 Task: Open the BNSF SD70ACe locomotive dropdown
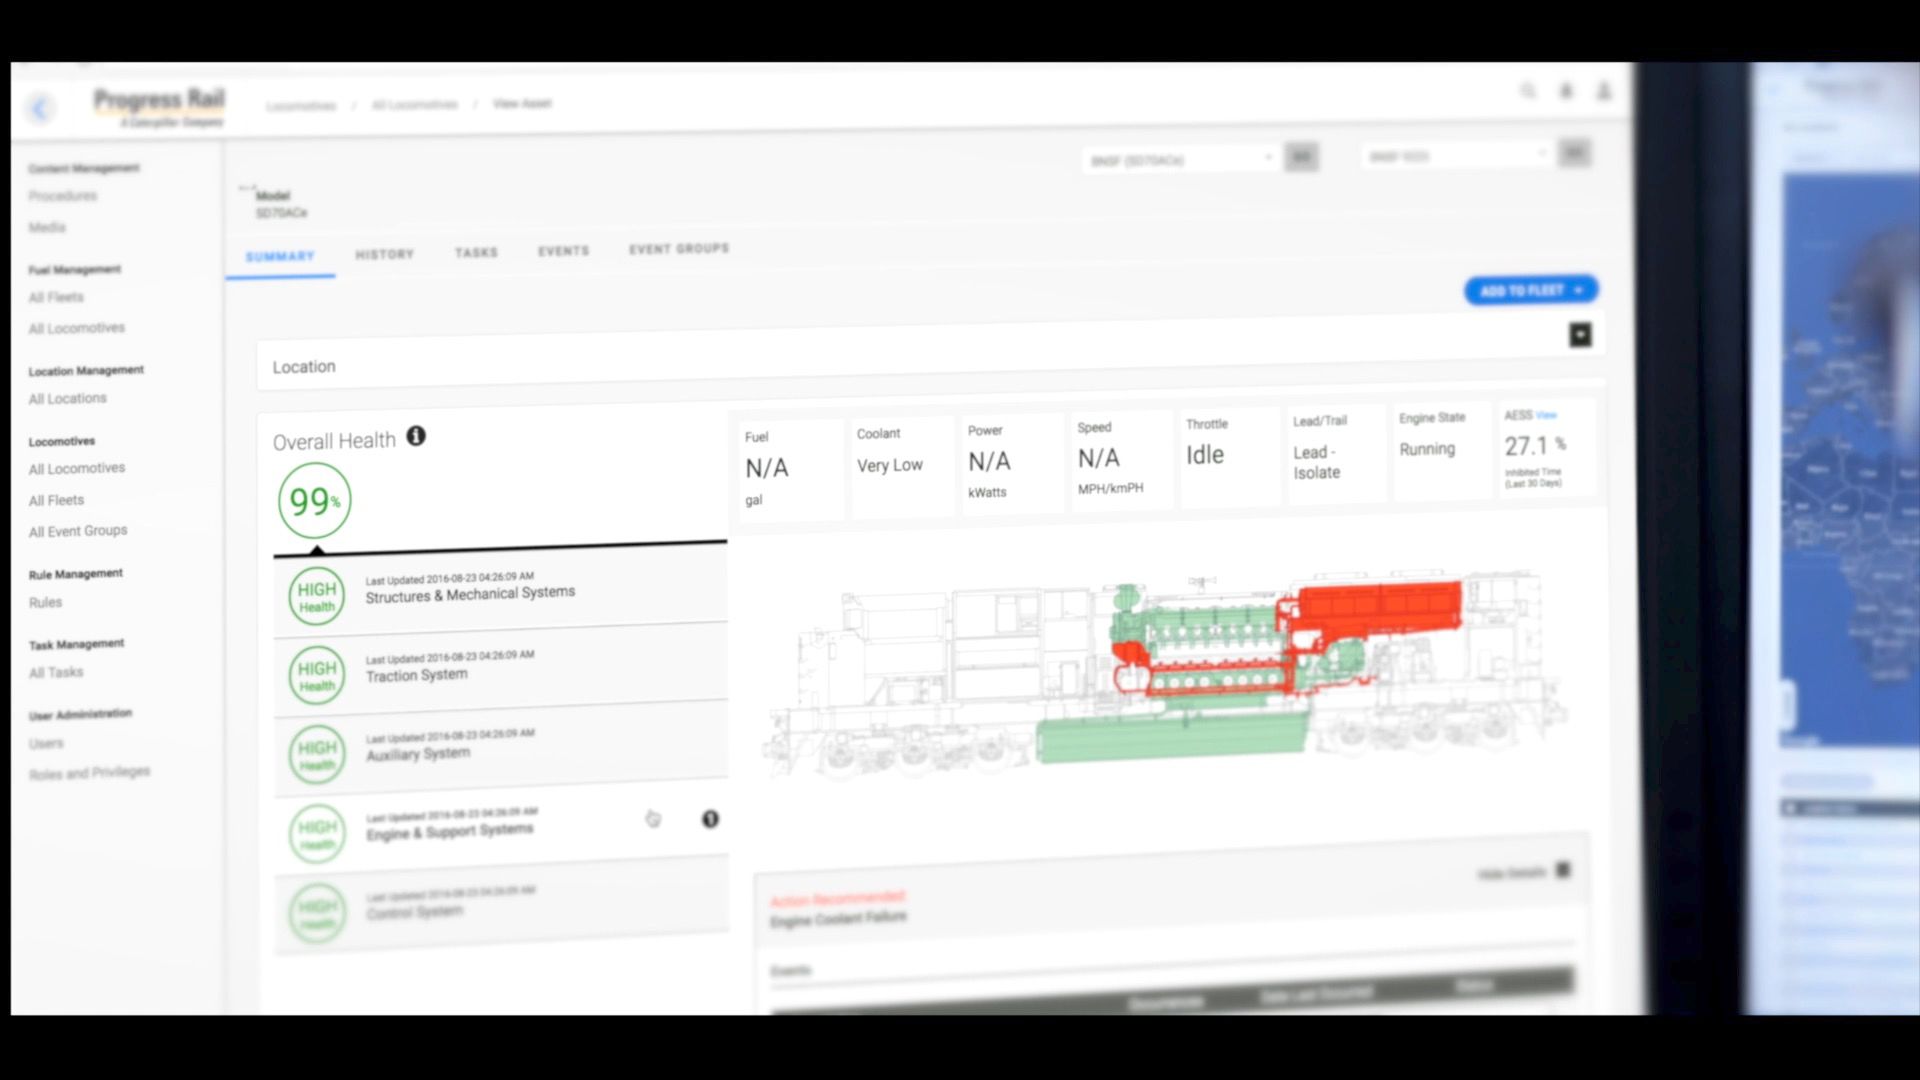tap(1180, 158)
